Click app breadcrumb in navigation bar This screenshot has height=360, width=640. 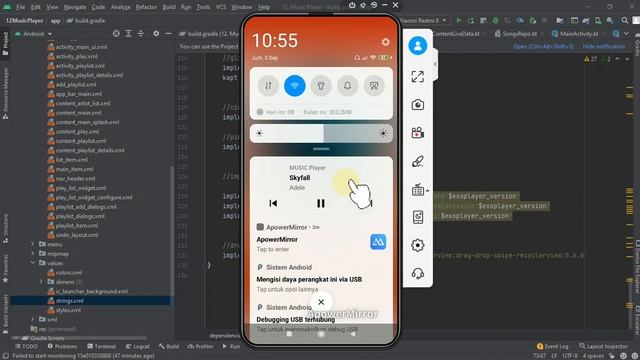[x=56, y=20]
